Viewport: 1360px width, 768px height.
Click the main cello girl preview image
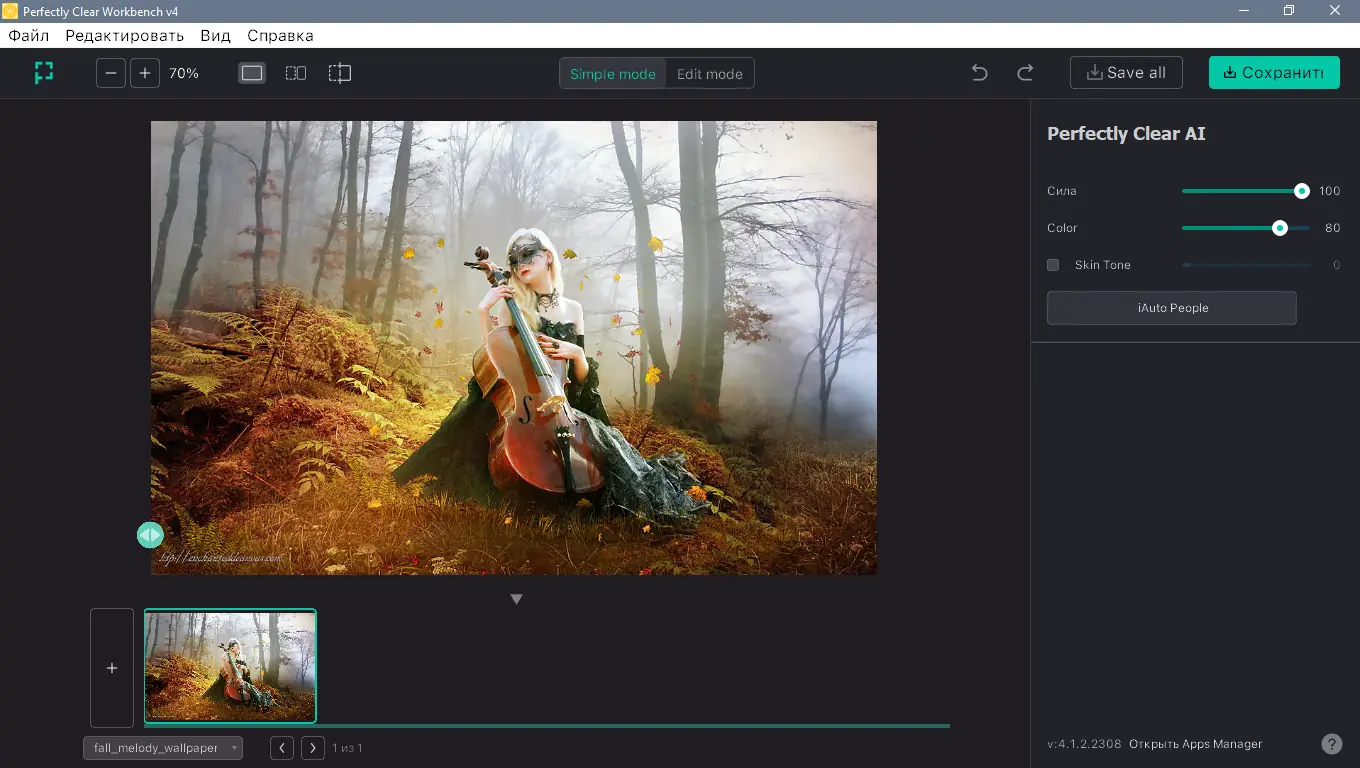514,348
